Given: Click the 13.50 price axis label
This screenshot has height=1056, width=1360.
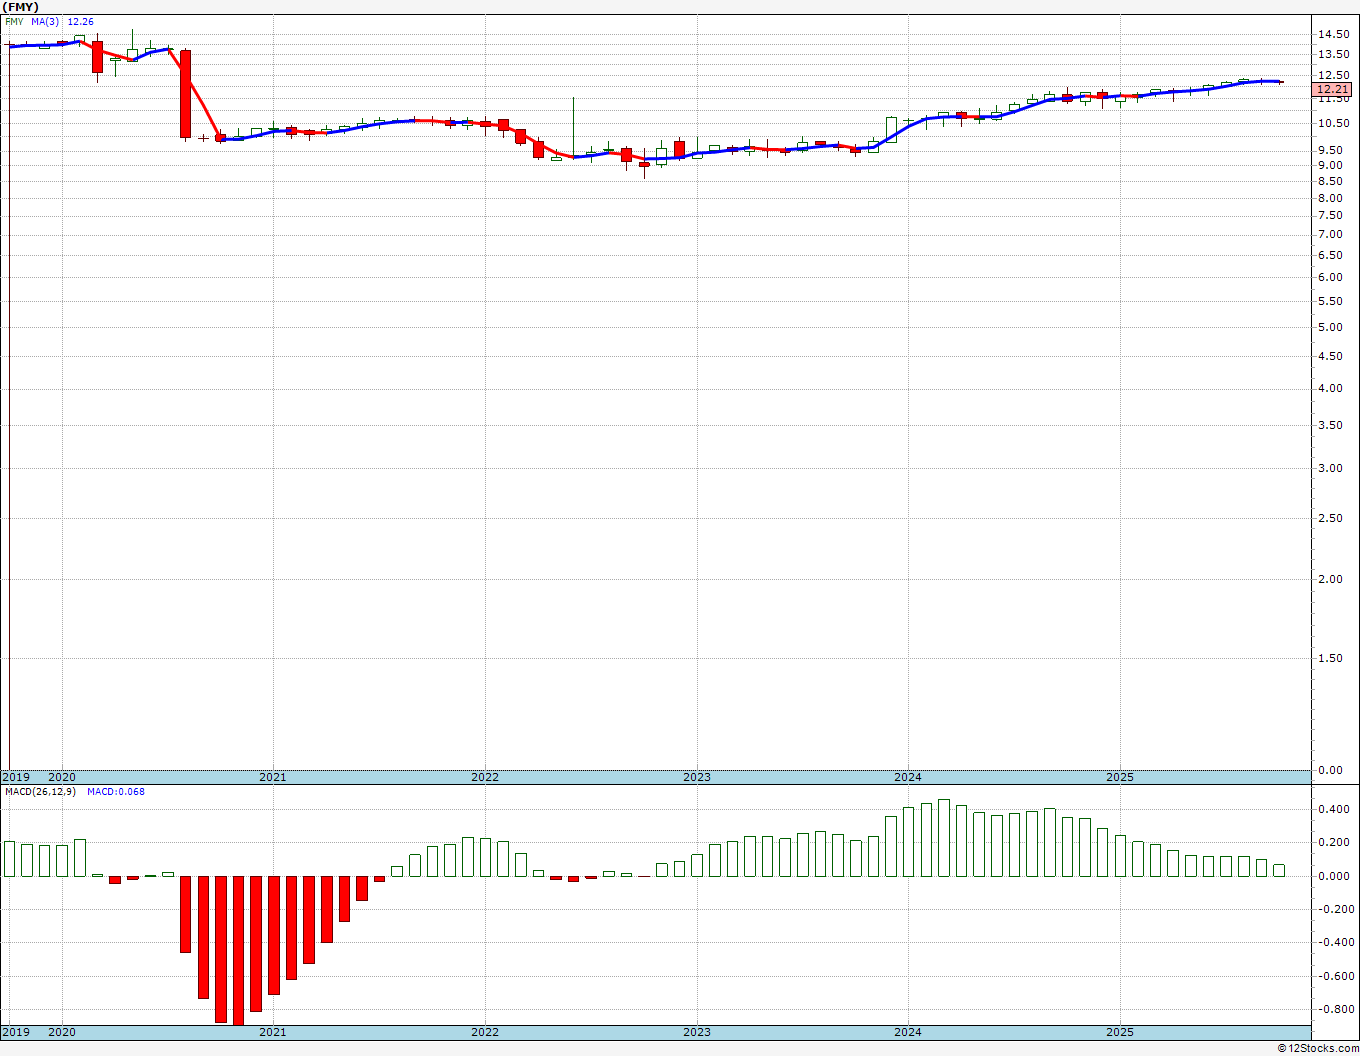Looking at the screenshot, I should point(1332,55).
